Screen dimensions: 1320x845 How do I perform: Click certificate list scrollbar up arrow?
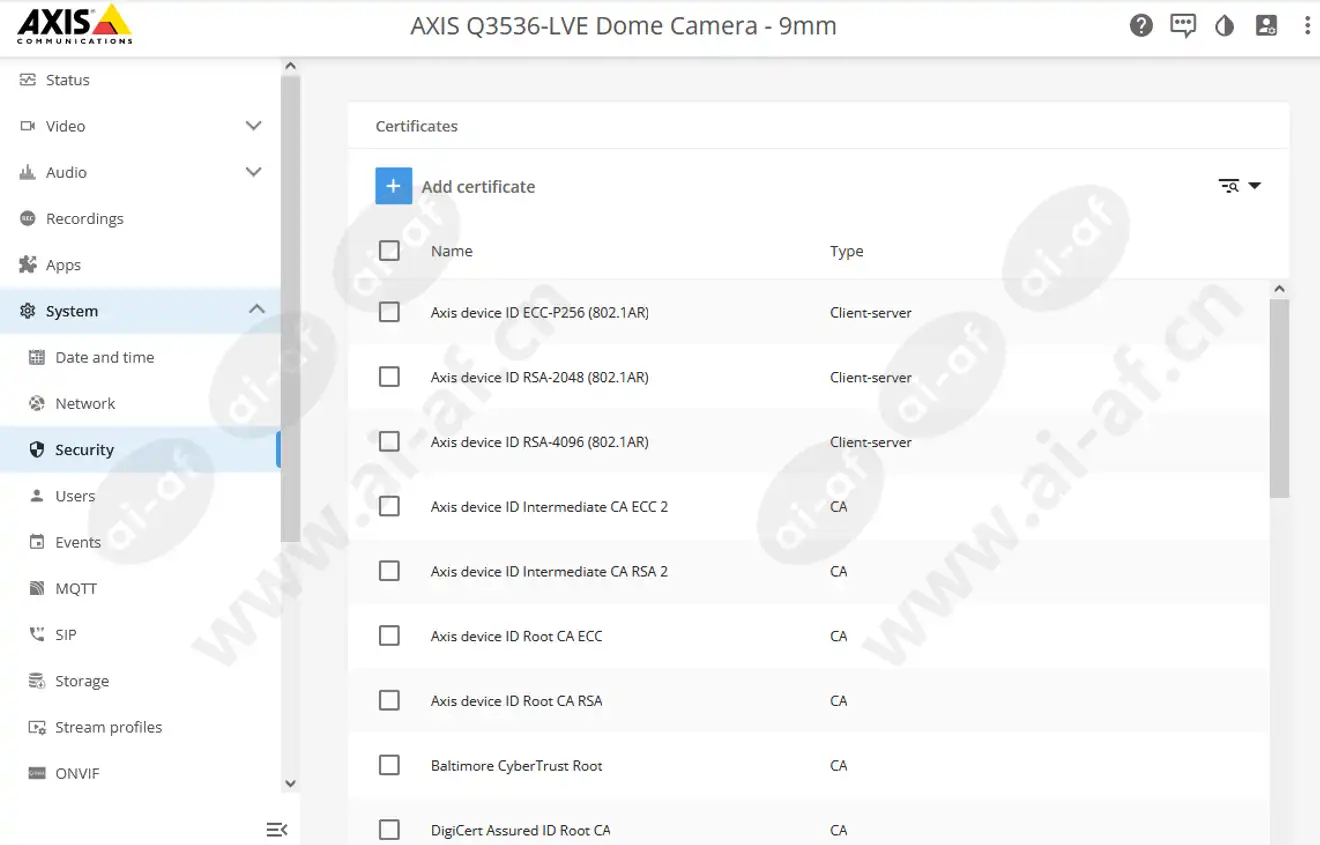coord(1279,289)
